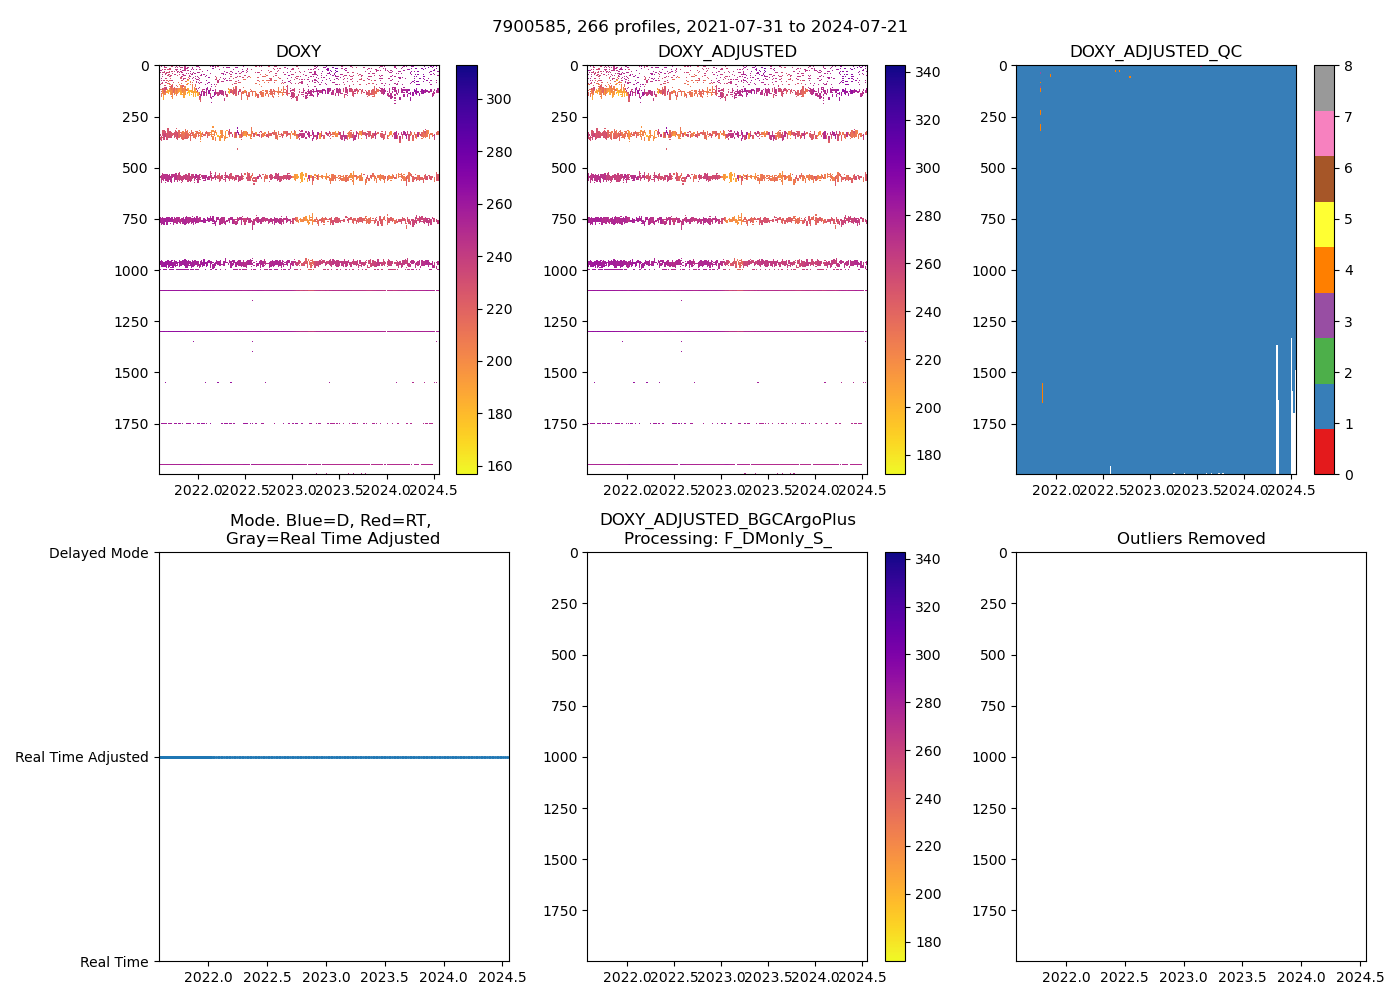Viewport: 1400px width, 1000px height.
Task: Click the blue horizontal line in the Mode plot
Action: 333,757
